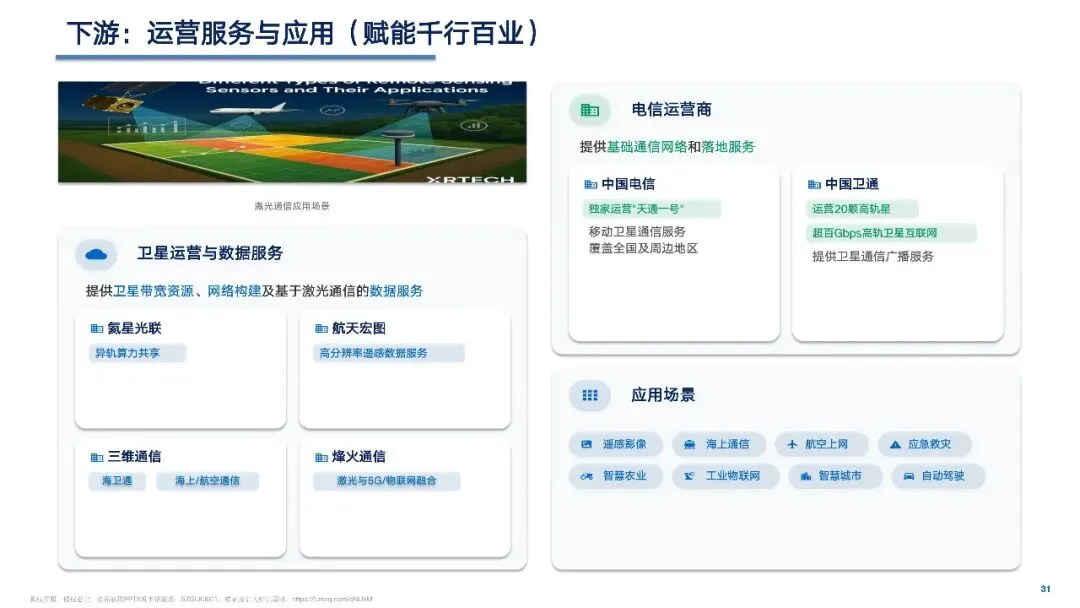Click the highlighted text 卫星带宽资源
The image size is (1080, 608).
pyautogui.click(x=153, y=291)
